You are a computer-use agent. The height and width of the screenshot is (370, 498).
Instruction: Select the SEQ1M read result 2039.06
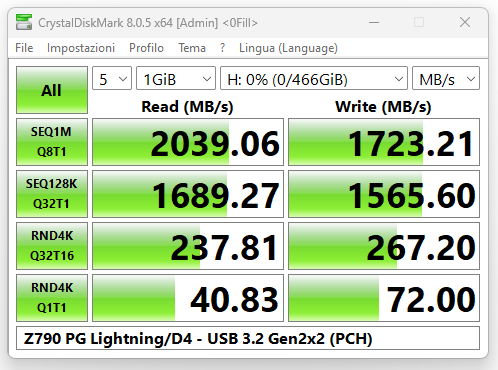tap(188, 142)
